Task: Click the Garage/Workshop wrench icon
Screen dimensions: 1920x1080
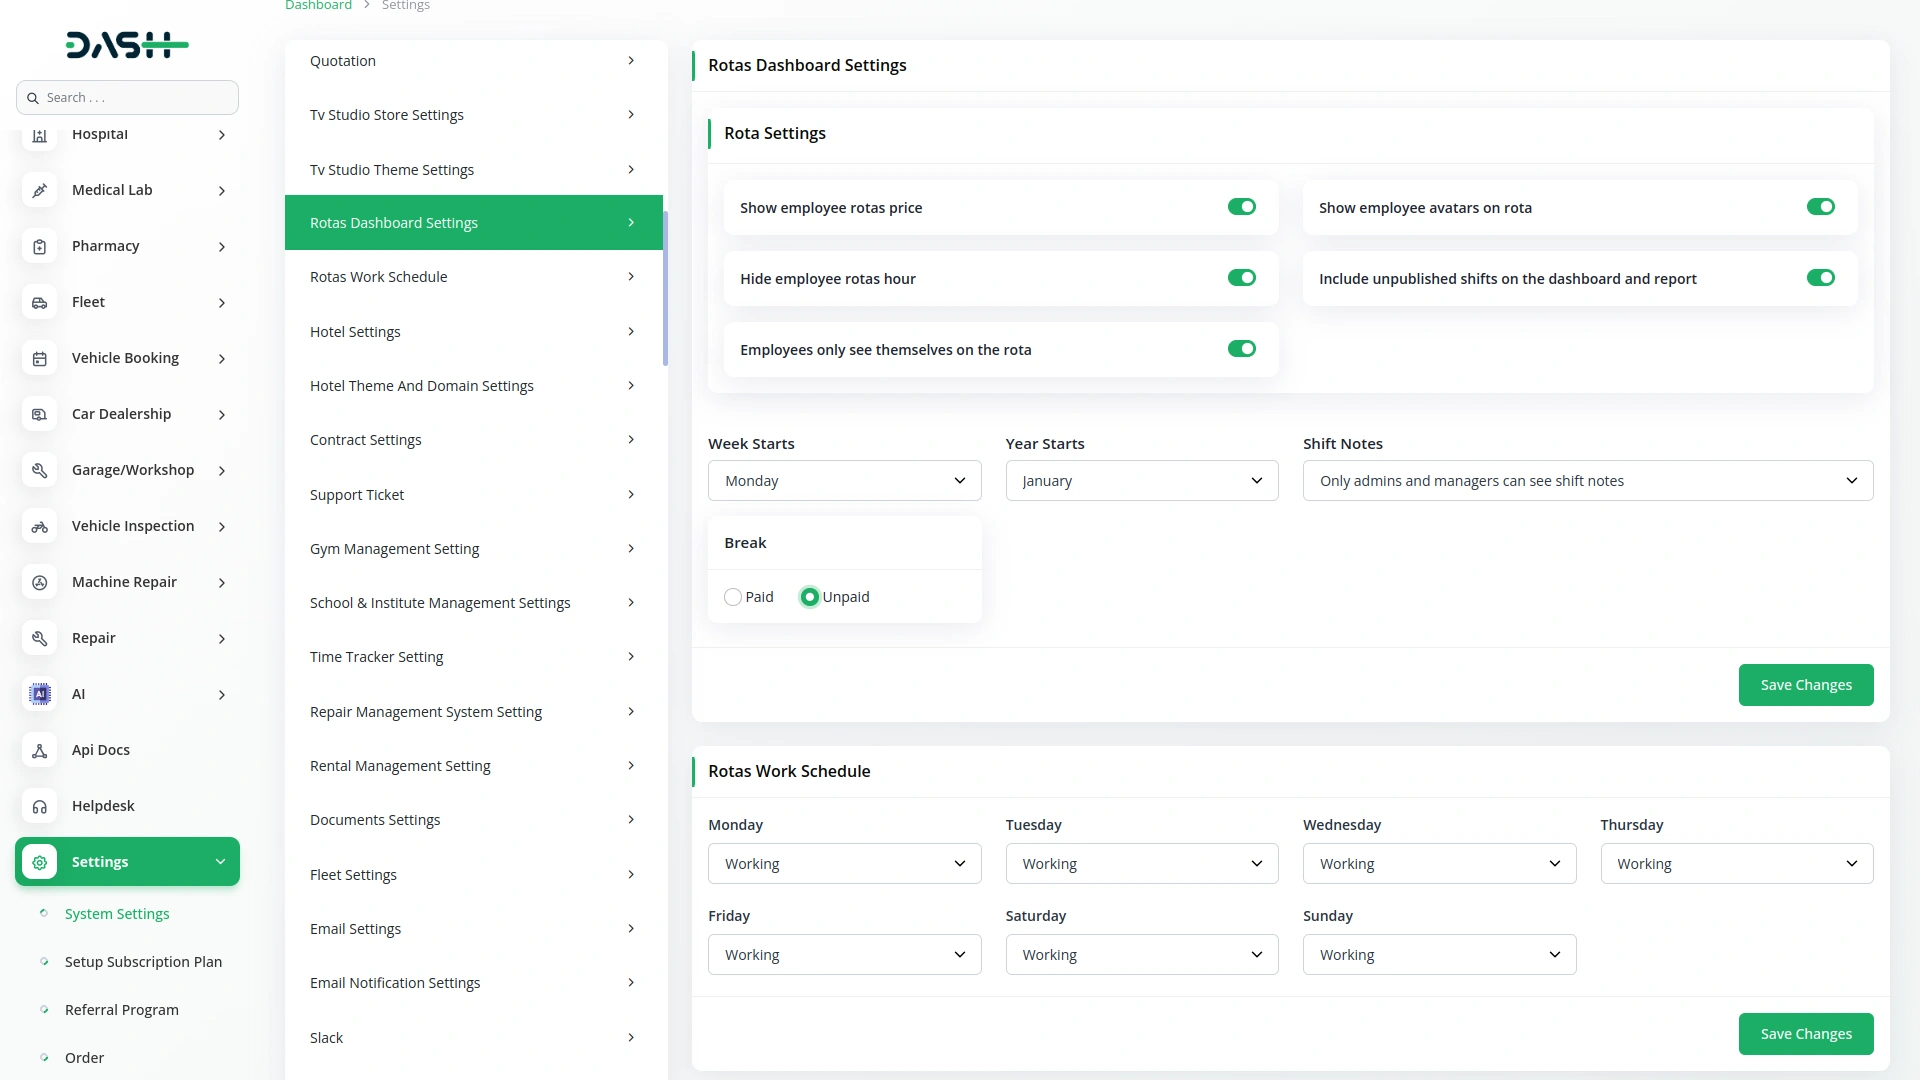Action: pyautogui.click(x=40, y=470)
